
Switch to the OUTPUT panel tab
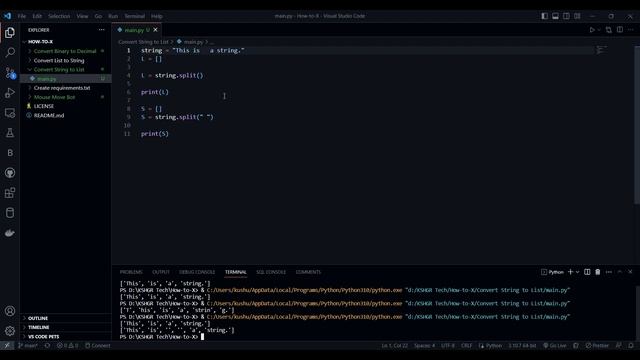pos(161,272)
